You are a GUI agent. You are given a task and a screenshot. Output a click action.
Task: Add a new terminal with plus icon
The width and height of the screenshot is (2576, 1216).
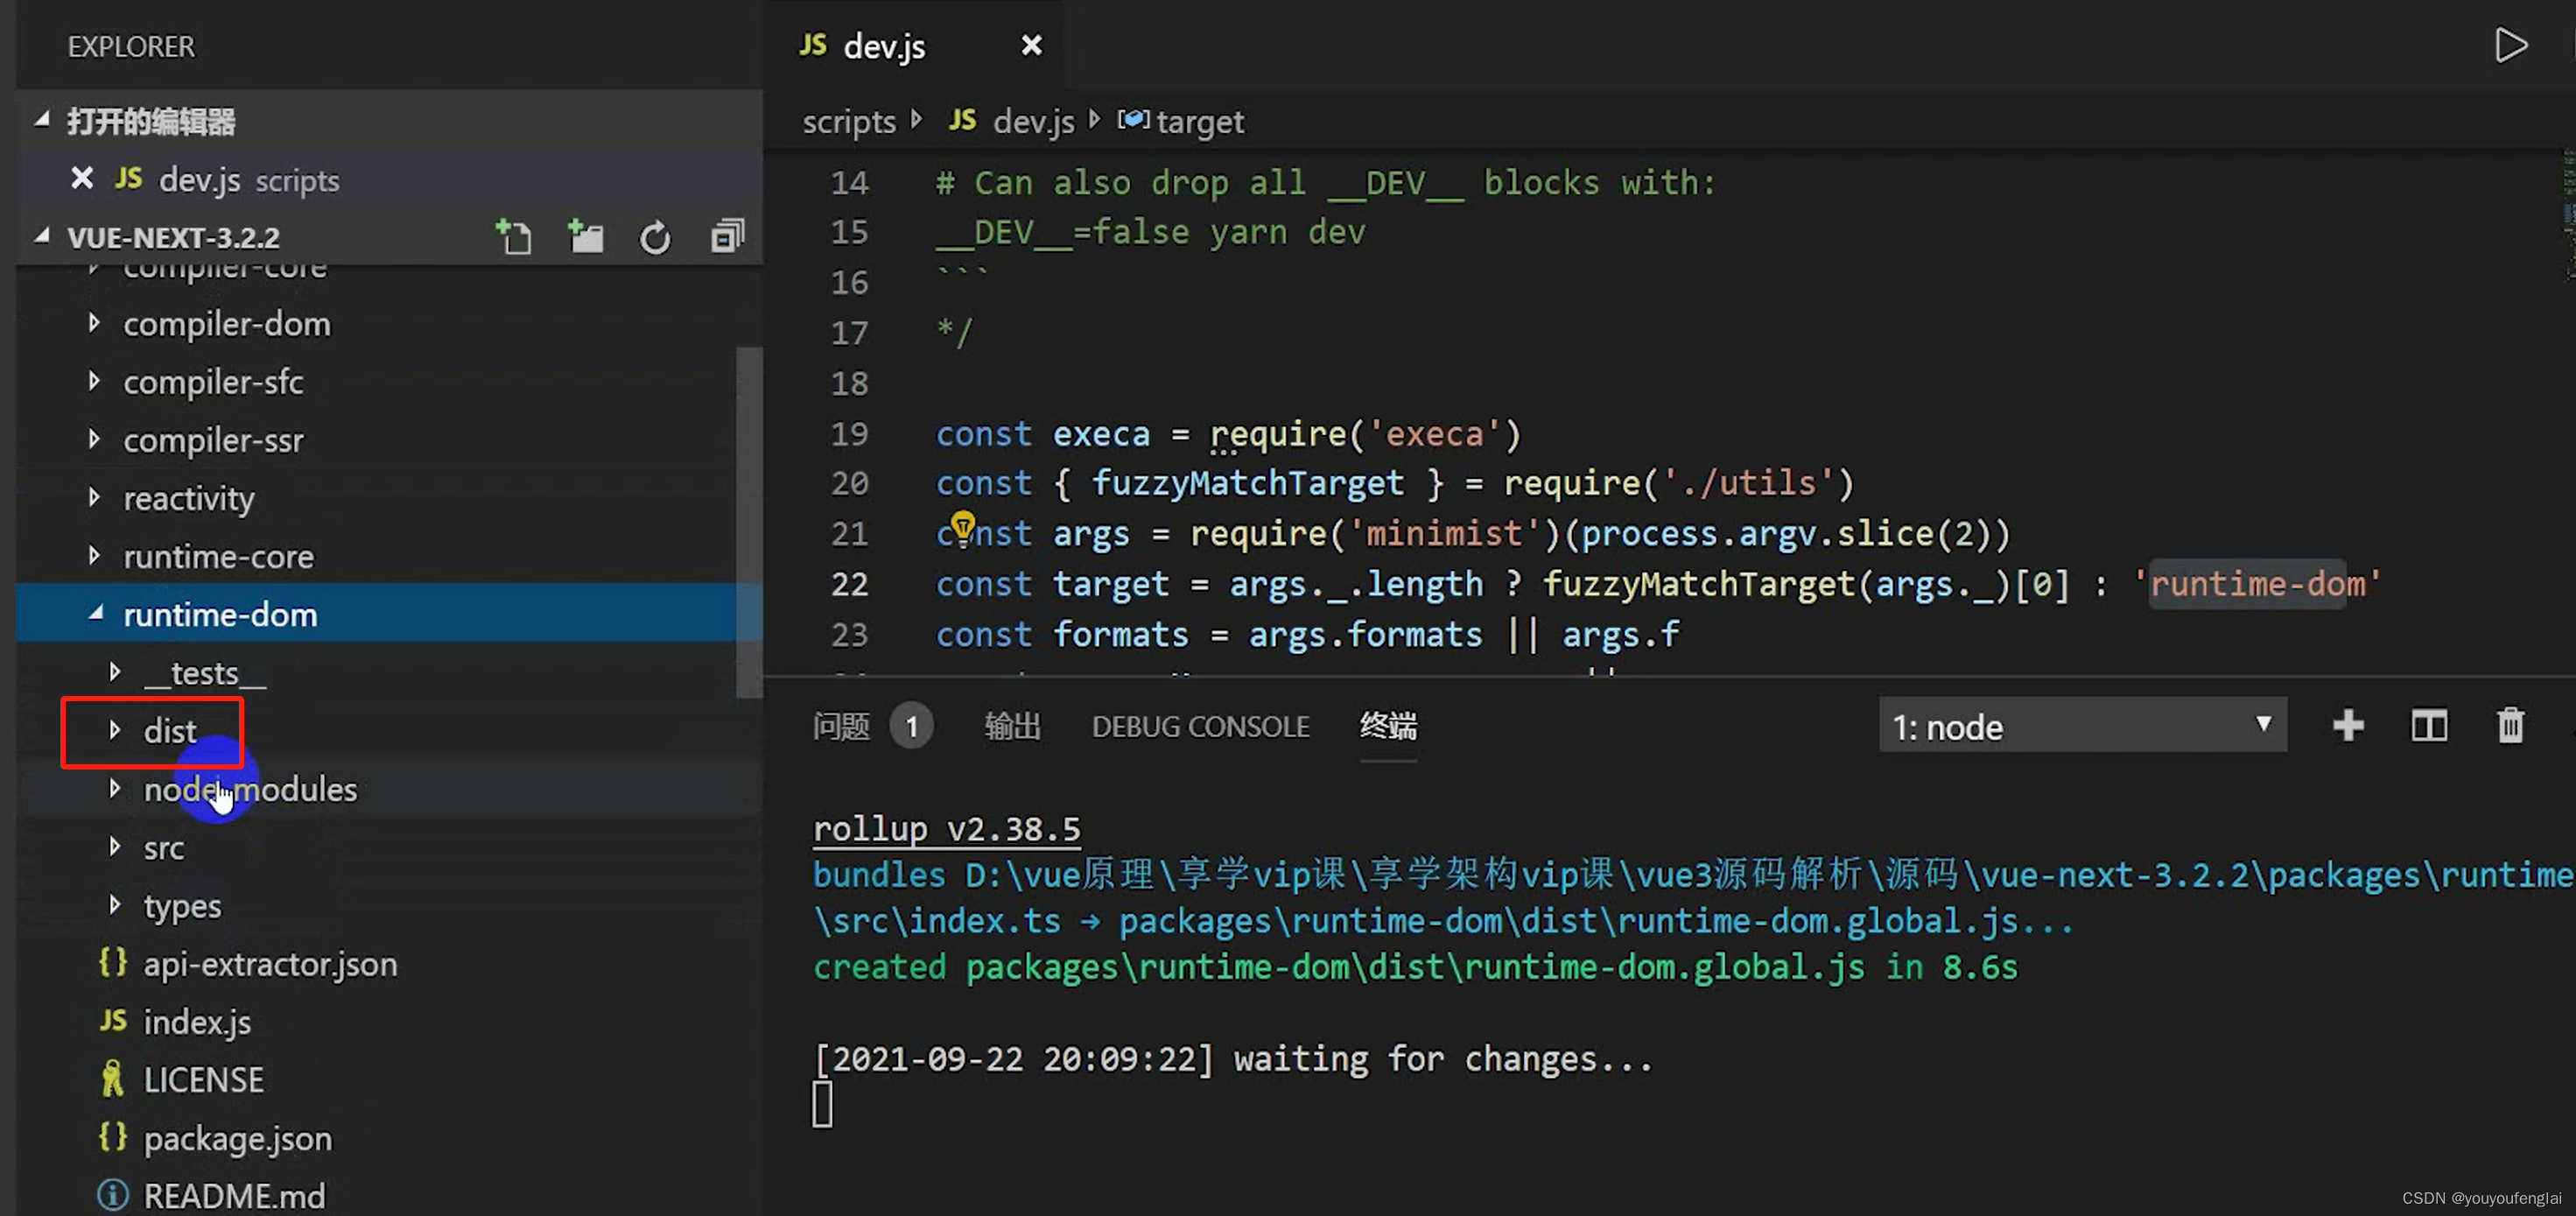click(x=2348, y=725)
